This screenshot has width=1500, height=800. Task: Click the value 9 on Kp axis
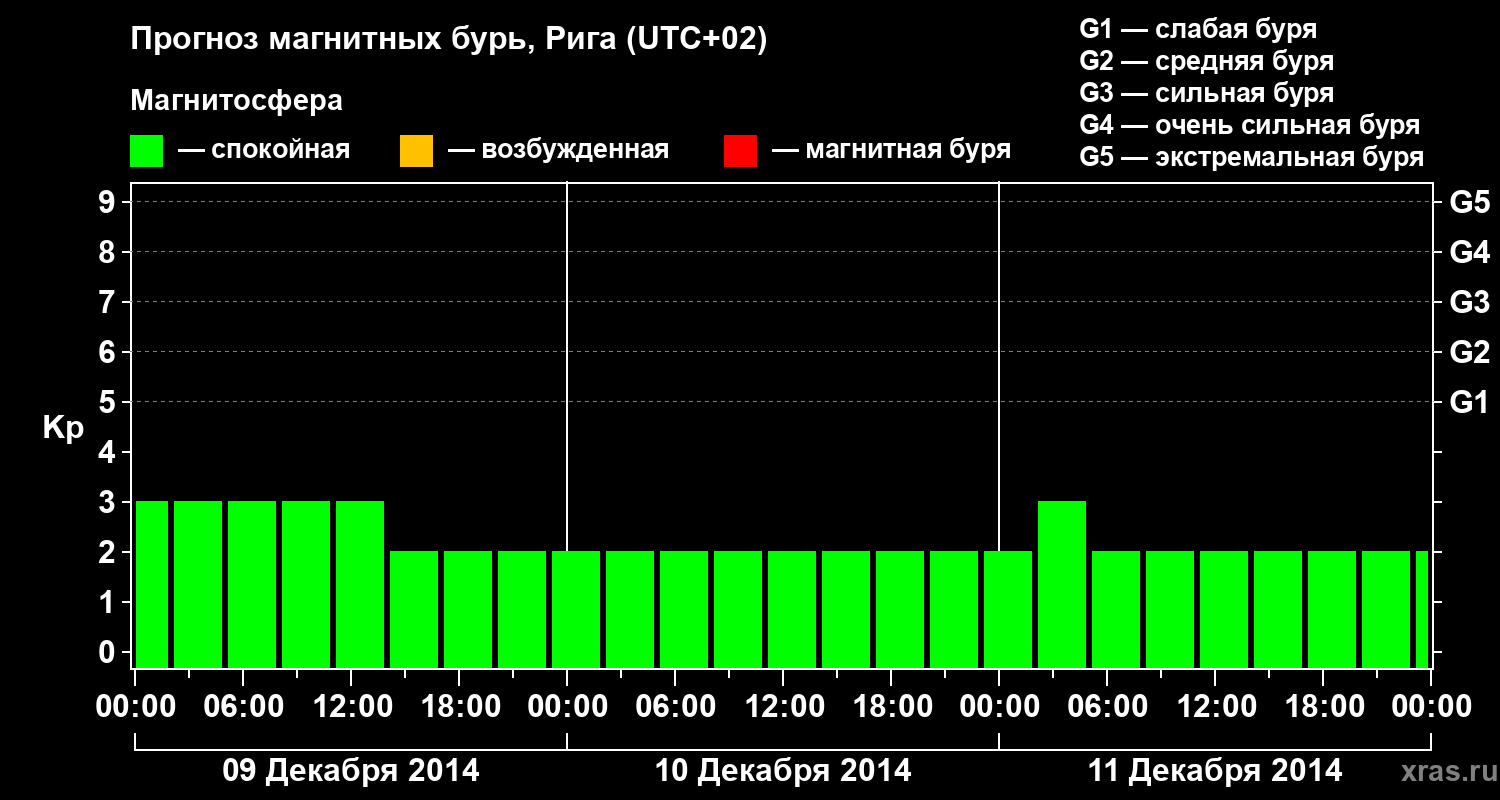109,202
